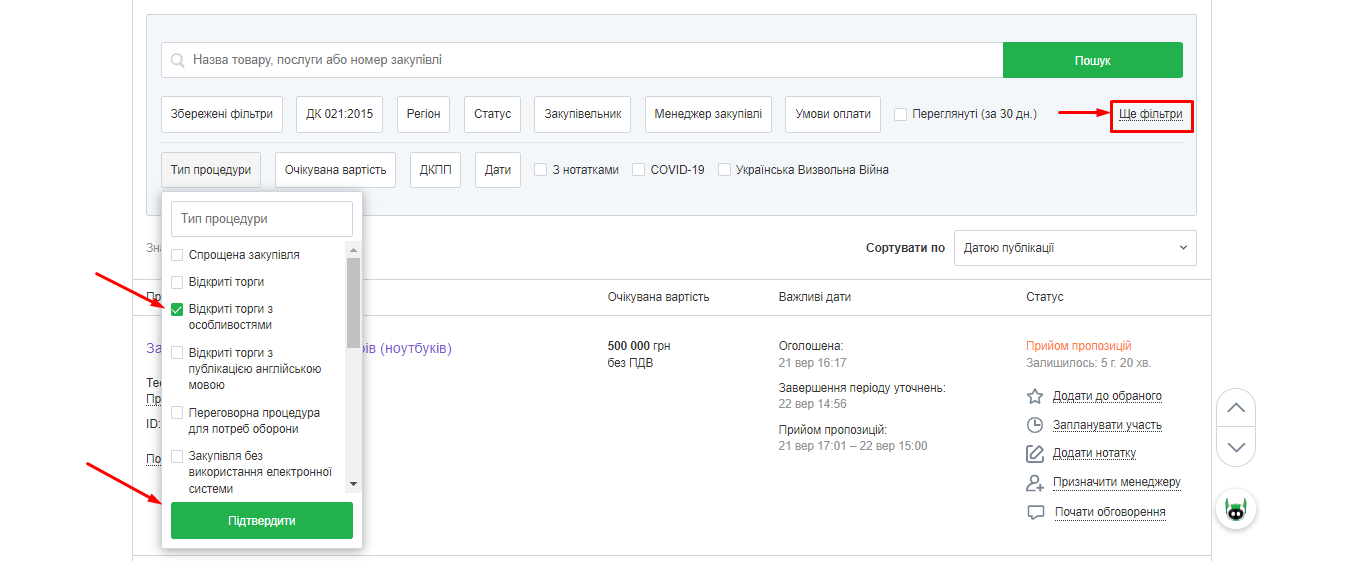1346x561 pixels.
Task: Click the pencil icon for Додати нотатку
Action: 1035,454
